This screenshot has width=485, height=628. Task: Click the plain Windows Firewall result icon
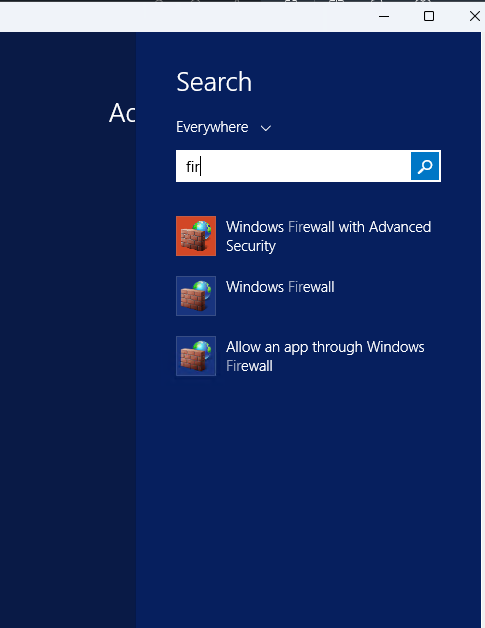(196, 296)
